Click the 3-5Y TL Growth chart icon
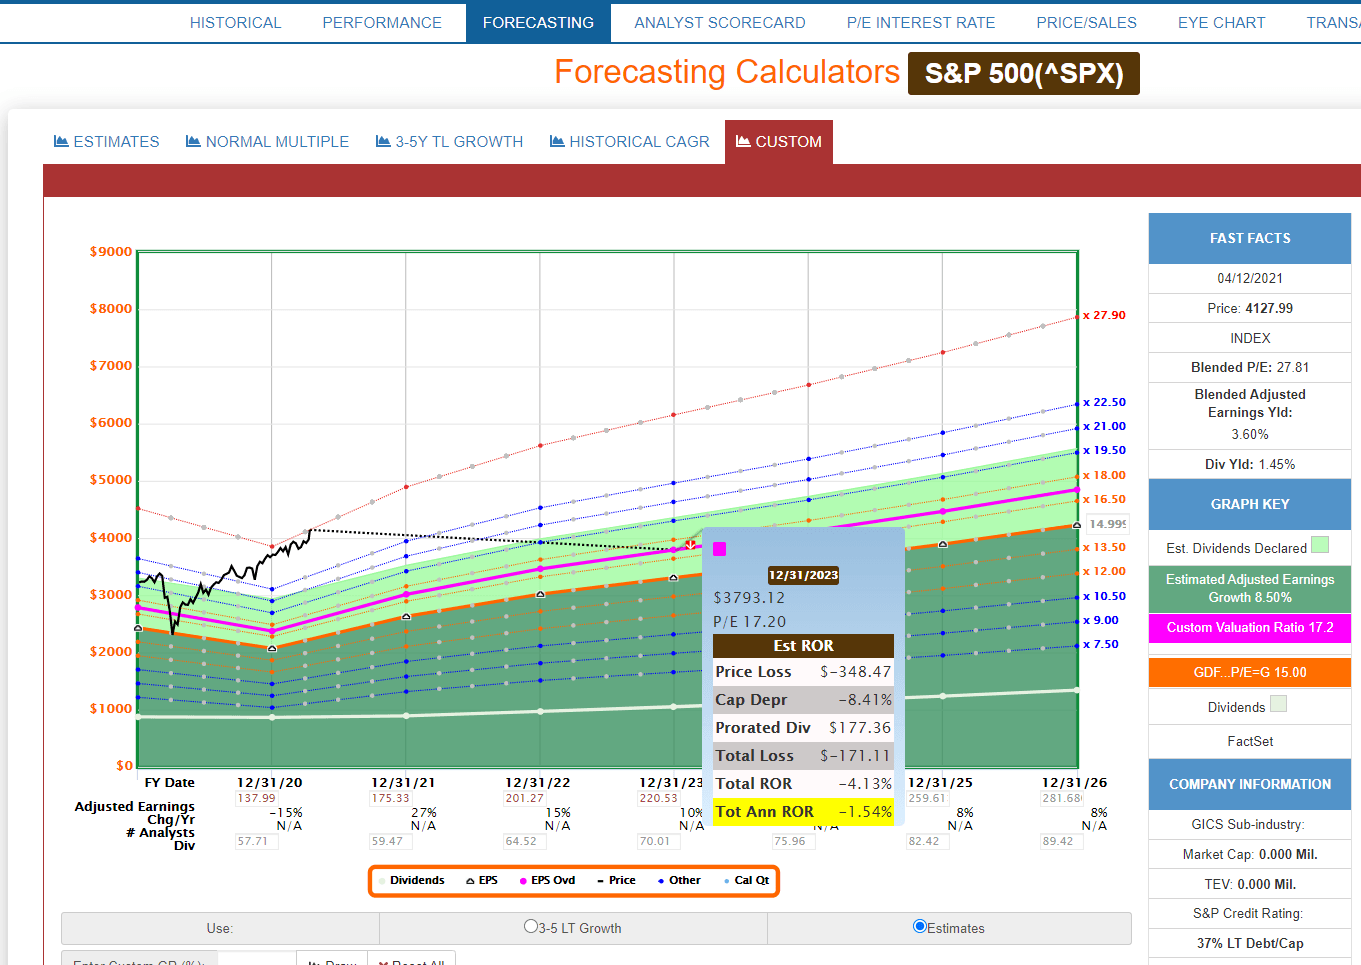The width and height of the screenshot is (1361, 965). point(383,142)
